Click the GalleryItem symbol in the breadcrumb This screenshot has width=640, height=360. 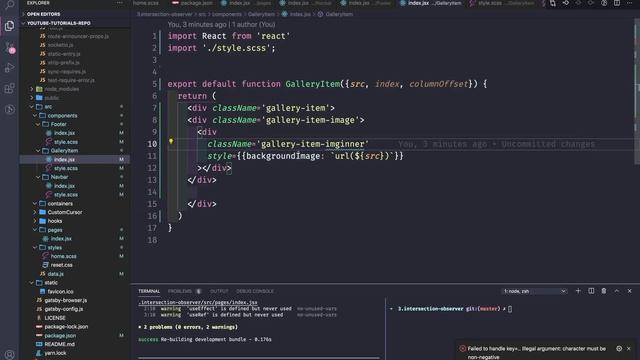(339, 14)
